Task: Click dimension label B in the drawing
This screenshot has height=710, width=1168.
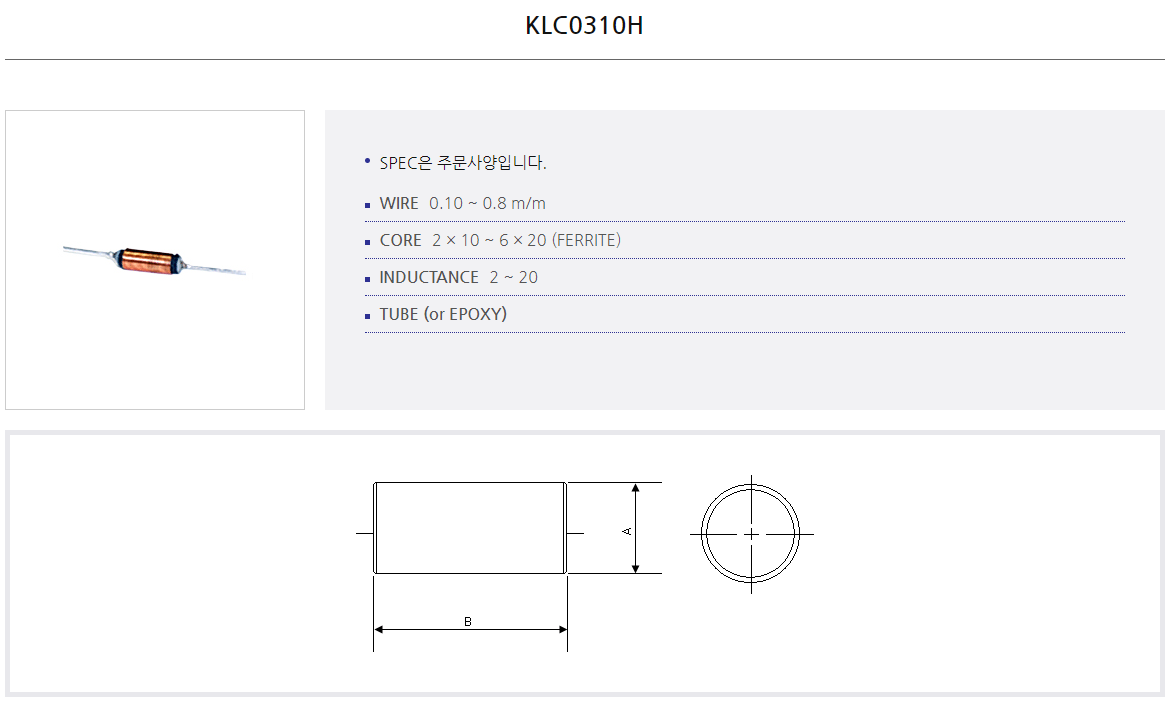Action: tap(468, 622)
